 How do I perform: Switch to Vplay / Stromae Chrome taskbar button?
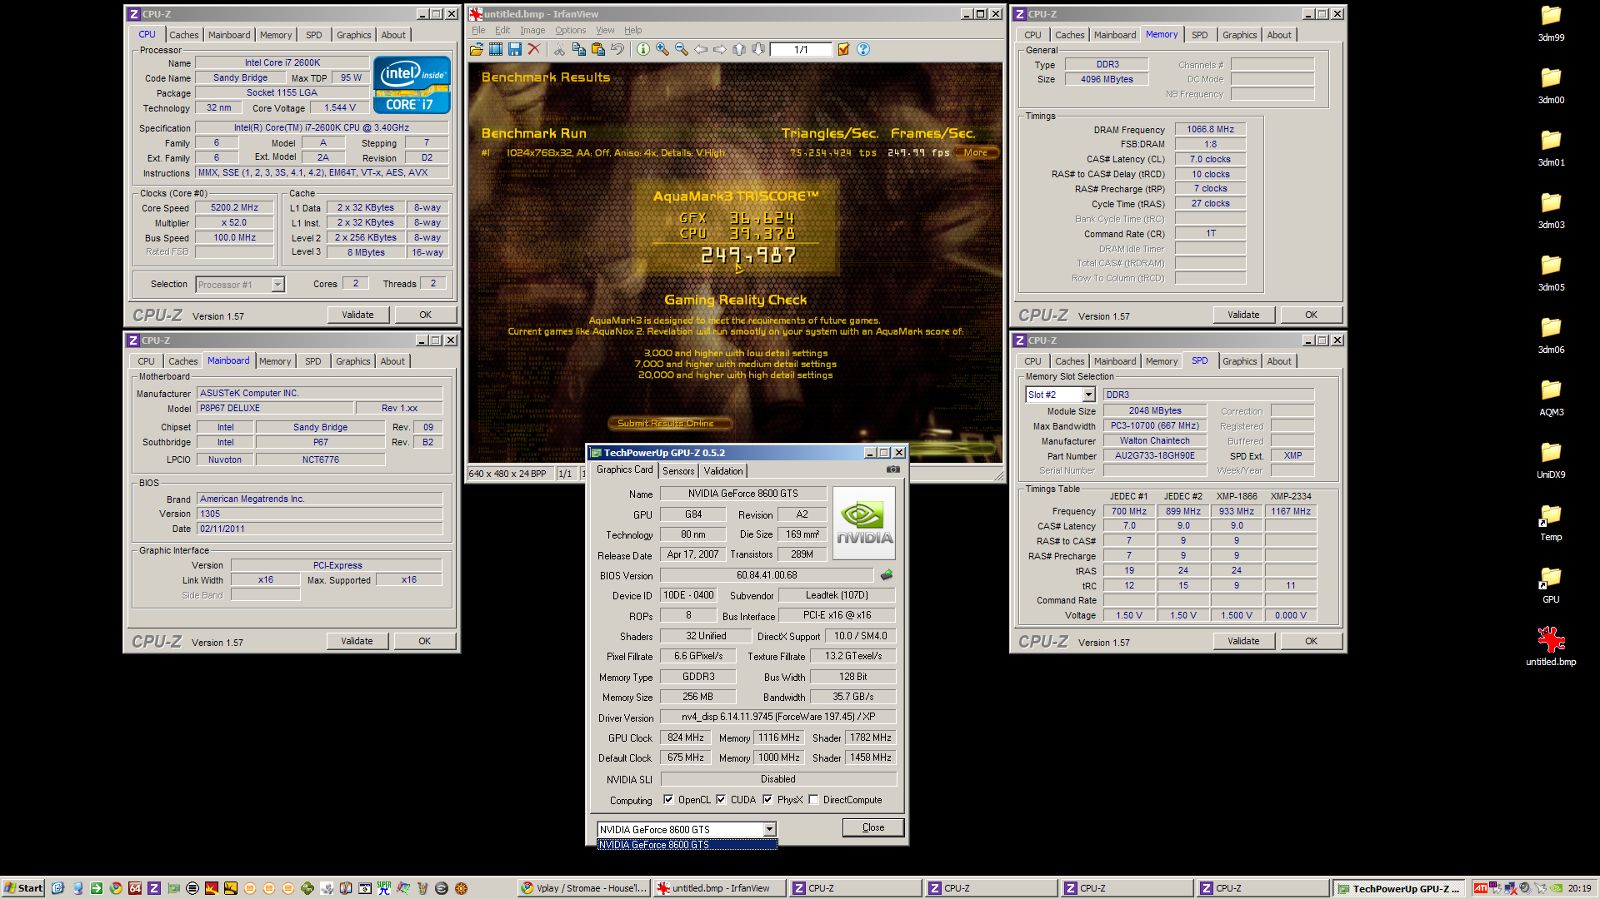tap(585, 888)
